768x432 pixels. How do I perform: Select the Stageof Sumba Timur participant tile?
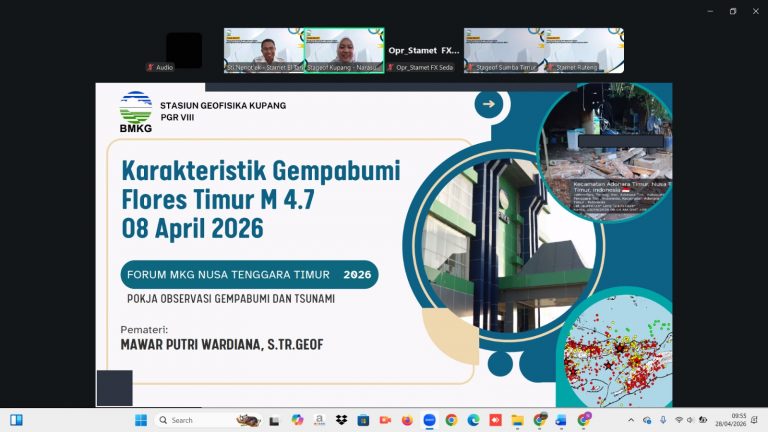tap(504, 50)
